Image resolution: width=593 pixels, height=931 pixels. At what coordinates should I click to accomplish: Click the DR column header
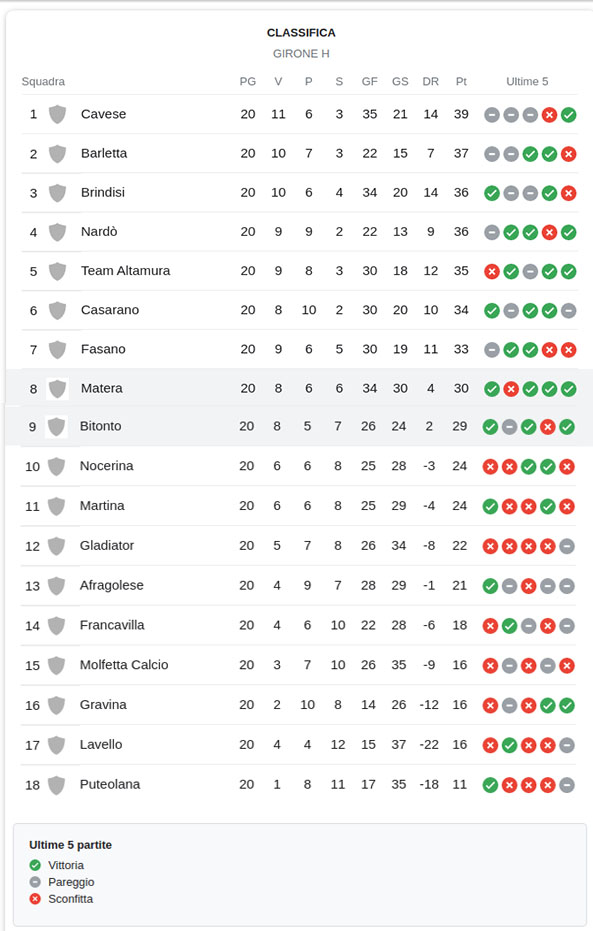(x=430, y=81)
